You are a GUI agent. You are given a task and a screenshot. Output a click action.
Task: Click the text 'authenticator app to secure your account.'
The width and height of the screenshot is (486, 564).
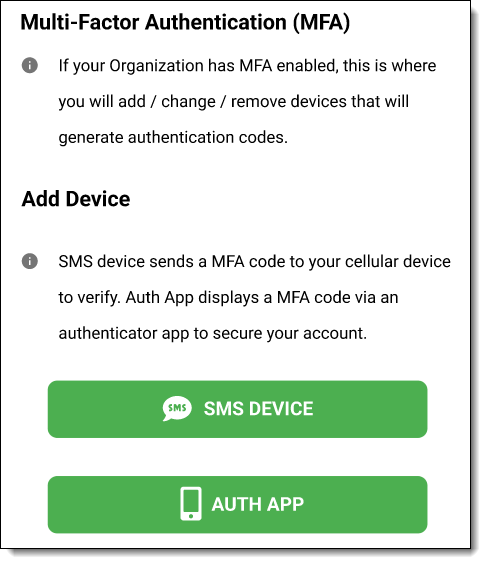(213, 334)
